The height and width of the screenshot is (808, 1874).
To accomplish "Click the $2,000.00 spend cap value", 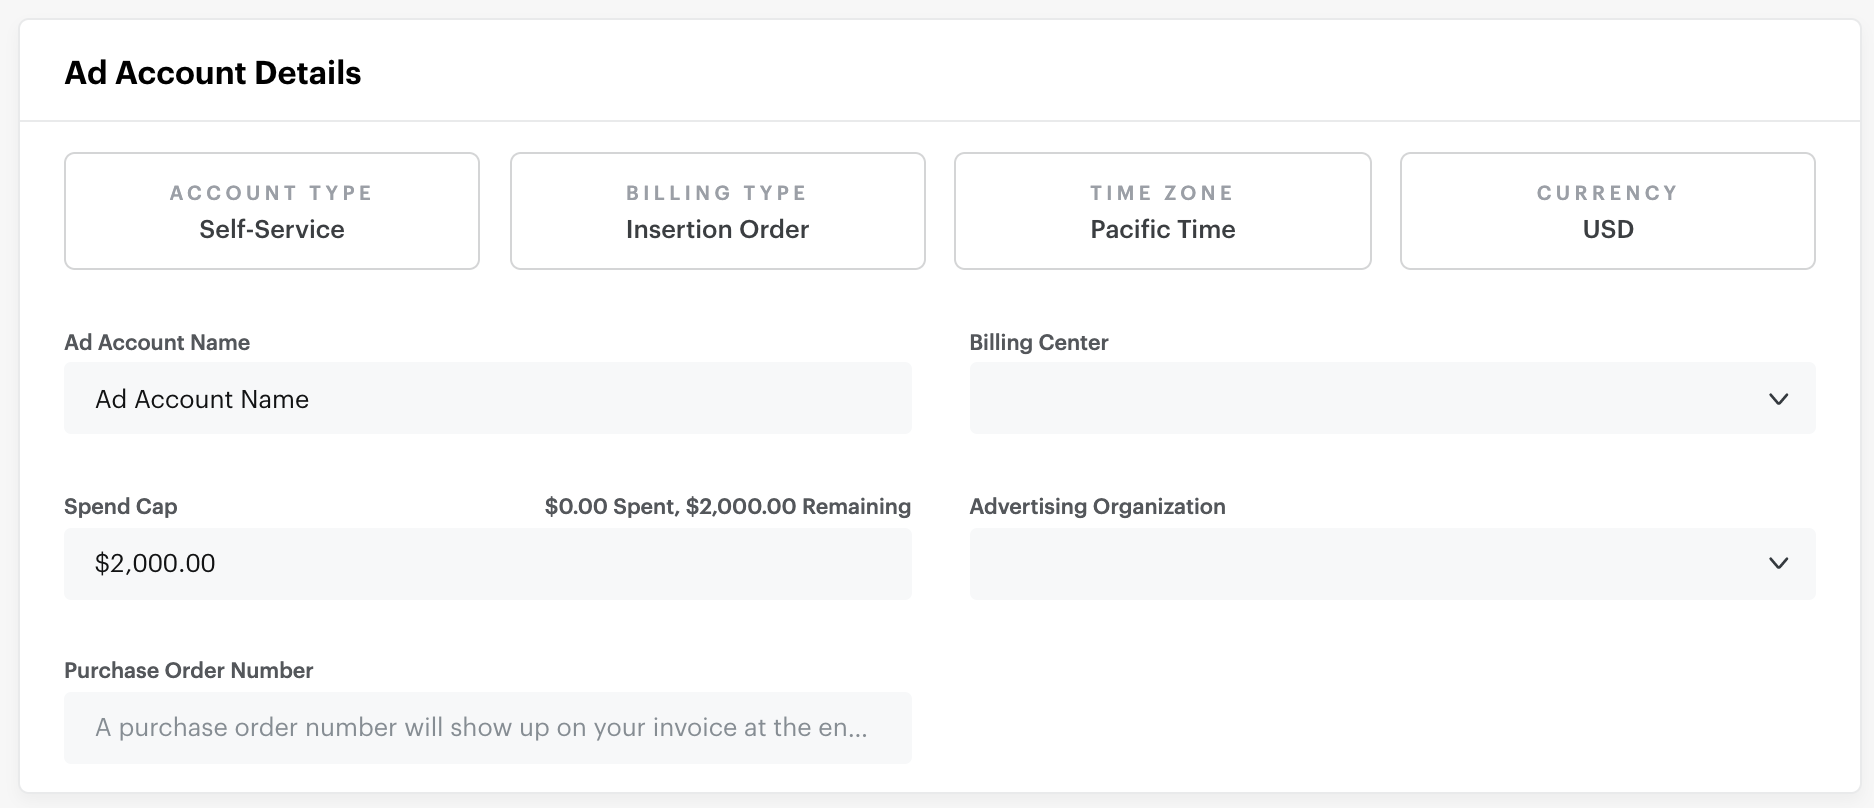I will (x=154, y=563).
